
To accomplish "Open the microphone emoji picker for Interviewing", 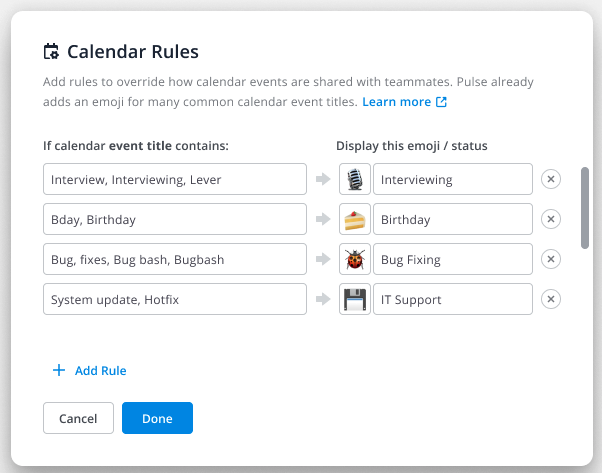I will pyautogui.click(x=355, y=180).
